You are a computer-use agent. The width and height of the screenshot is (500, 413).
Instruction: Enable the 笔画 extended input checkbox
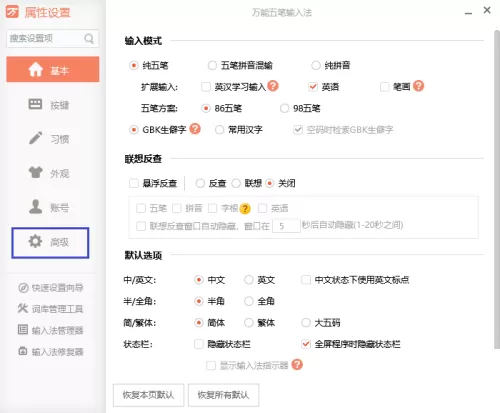(x=384, y=87)
